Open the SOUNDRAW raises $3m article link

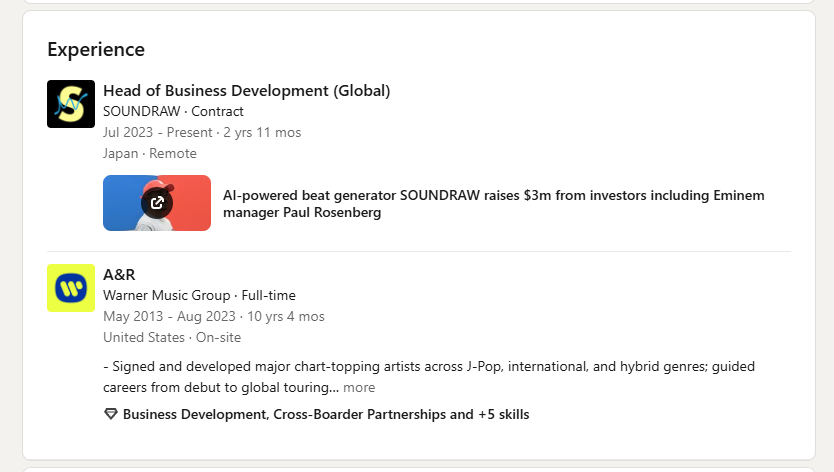point(494,204)
